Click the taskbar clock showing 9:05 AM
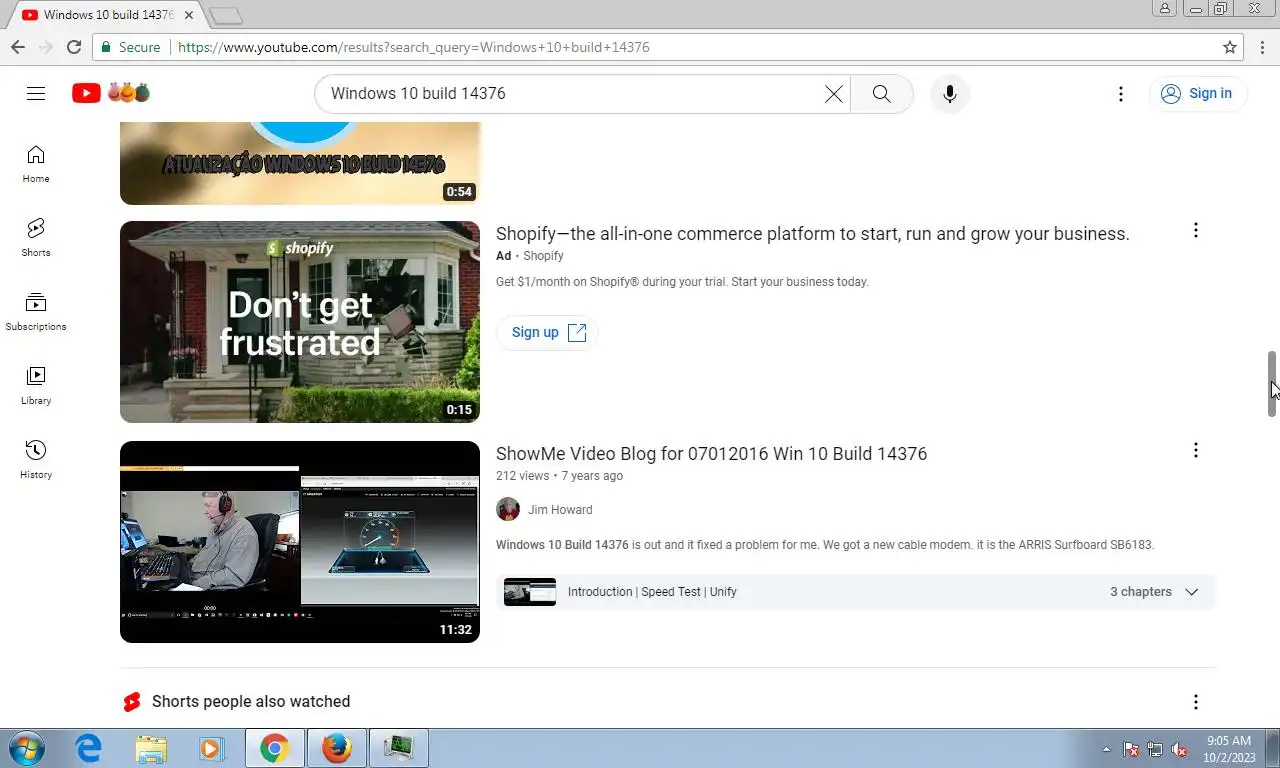Screen dimensions: 1280x768 click(x=1228, y=749)
